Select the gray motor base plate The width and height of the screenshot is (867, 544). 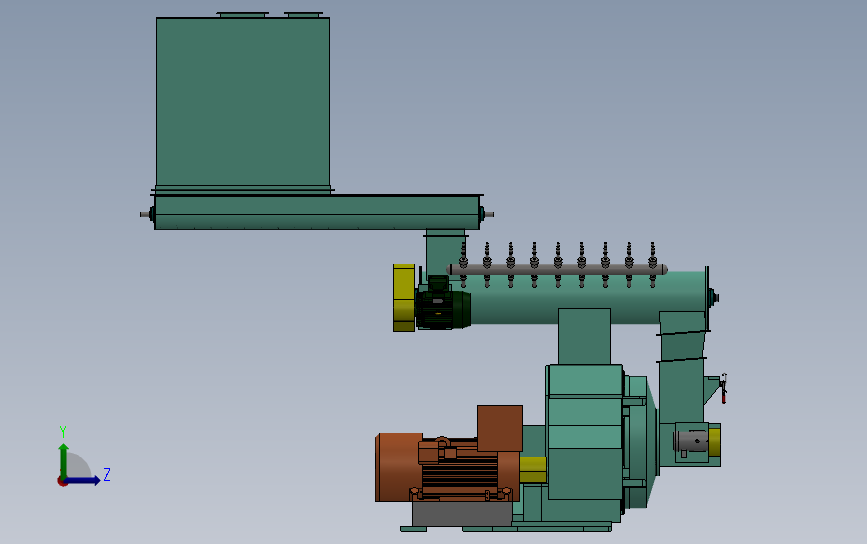coord(462,514)
